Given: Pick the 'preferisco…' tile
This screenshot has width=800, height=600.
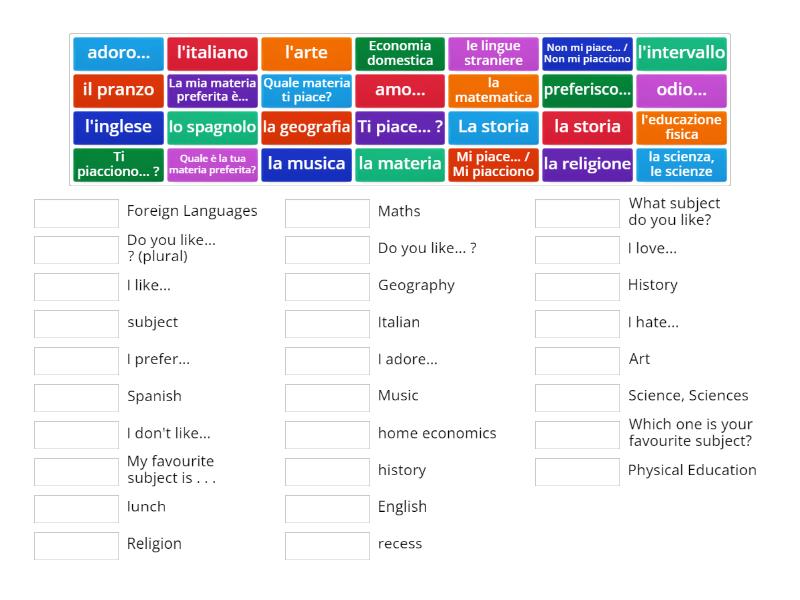Looking at the screenshot, I should [587, 90].
